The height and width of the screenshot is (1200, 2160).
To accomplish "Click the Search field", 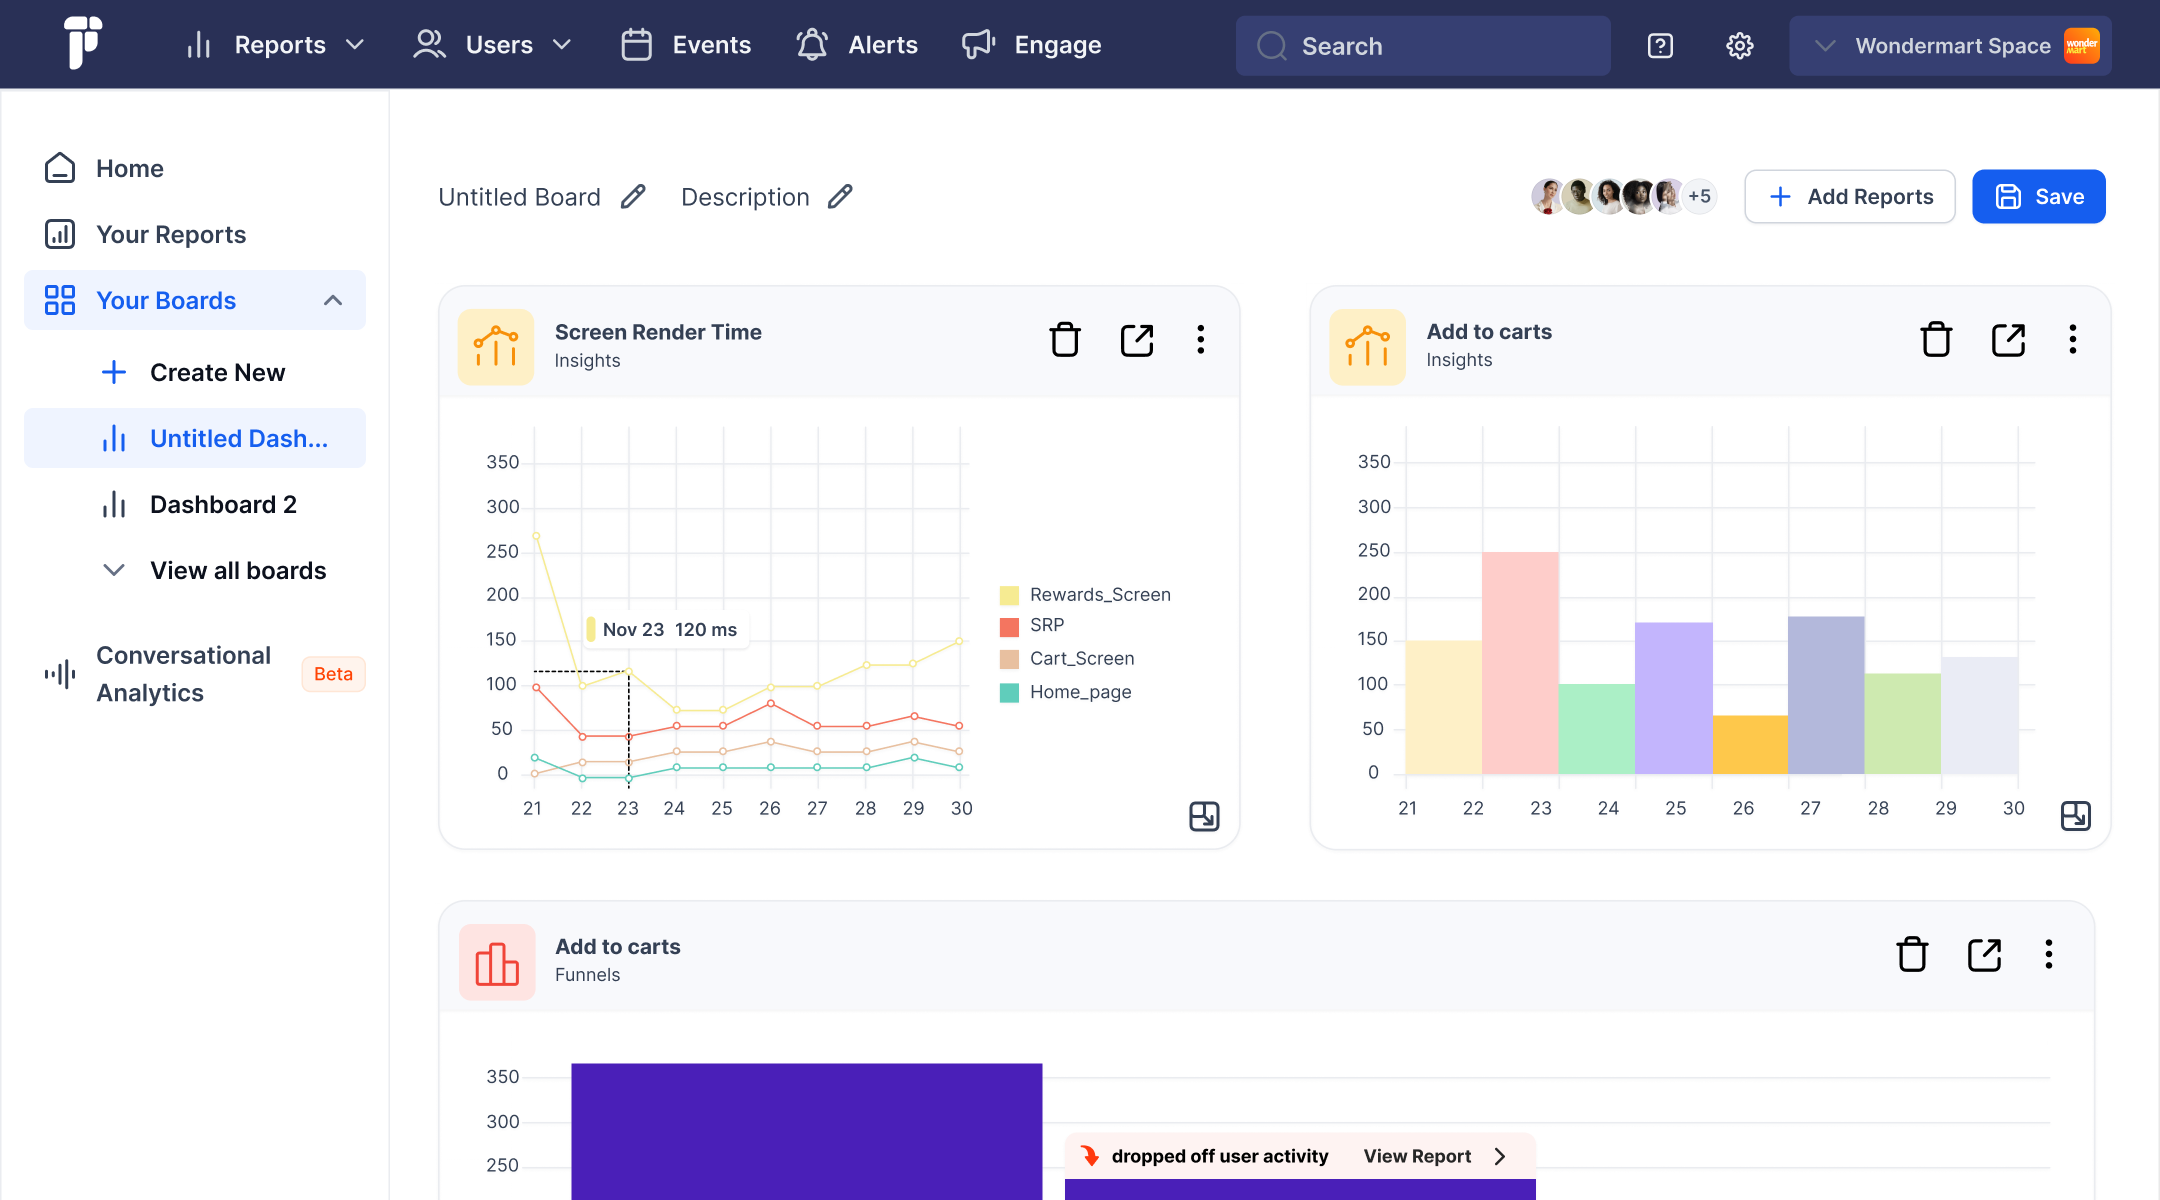I will pos(1422,46).
